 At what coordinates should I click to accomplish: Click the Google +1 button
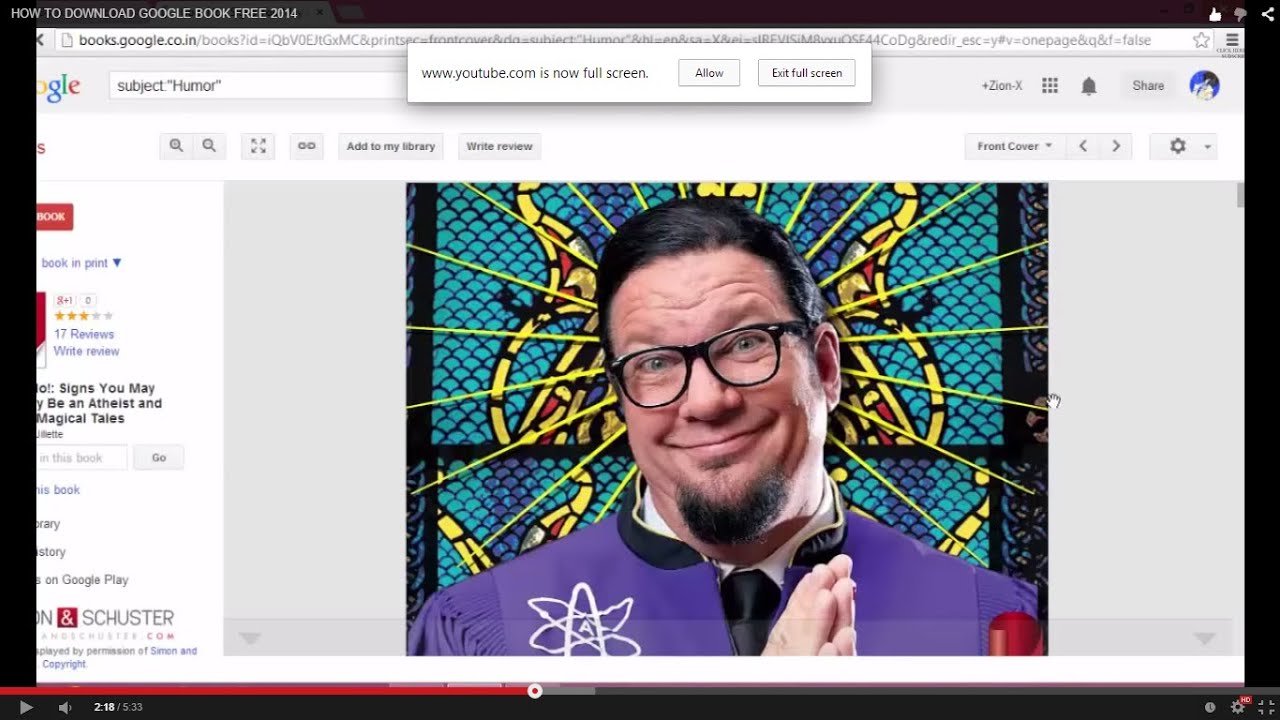tap(65, 300)
